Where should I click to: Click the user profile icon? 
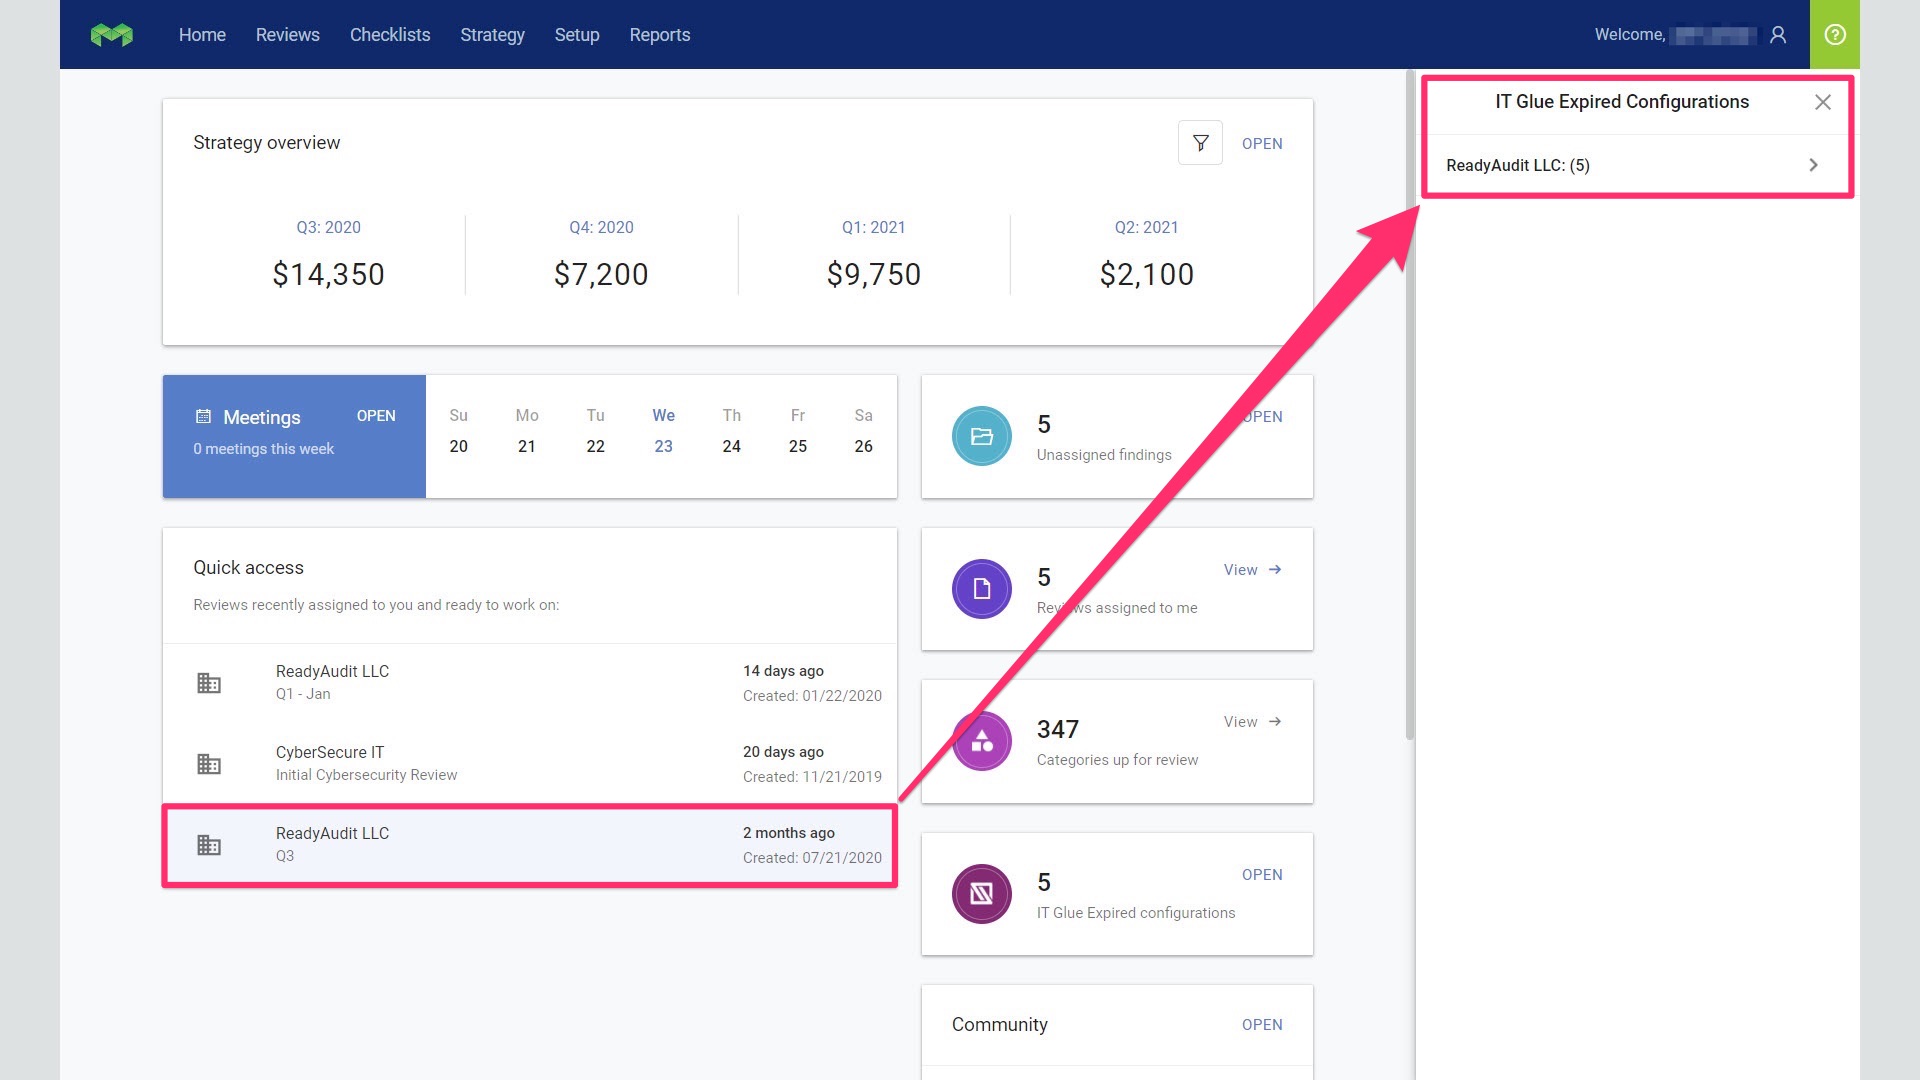click(1778, 35)
